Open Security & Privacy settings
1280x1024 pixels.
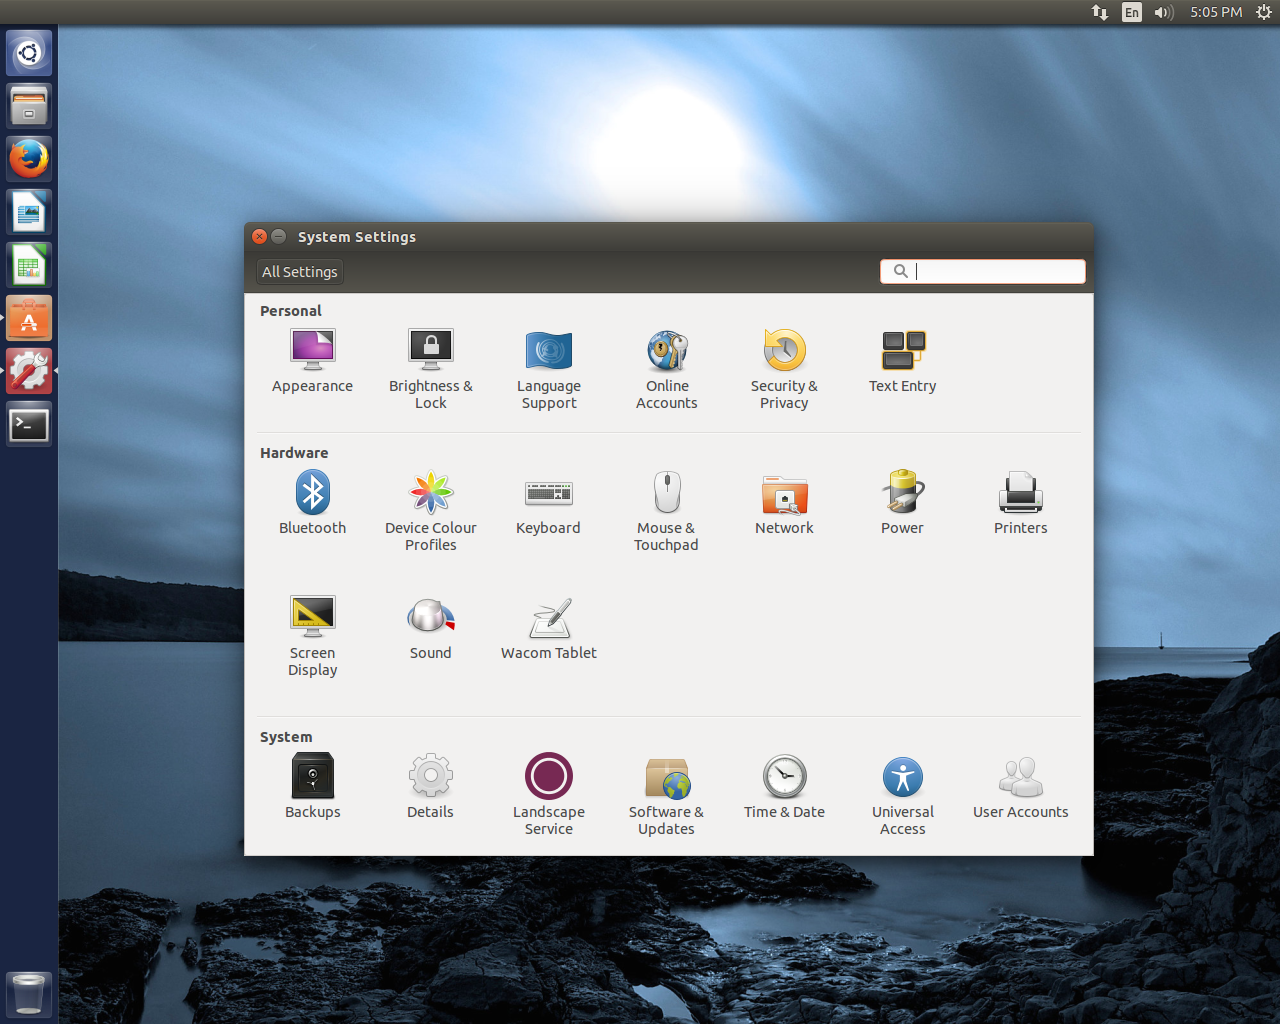(x=784, y=369)
